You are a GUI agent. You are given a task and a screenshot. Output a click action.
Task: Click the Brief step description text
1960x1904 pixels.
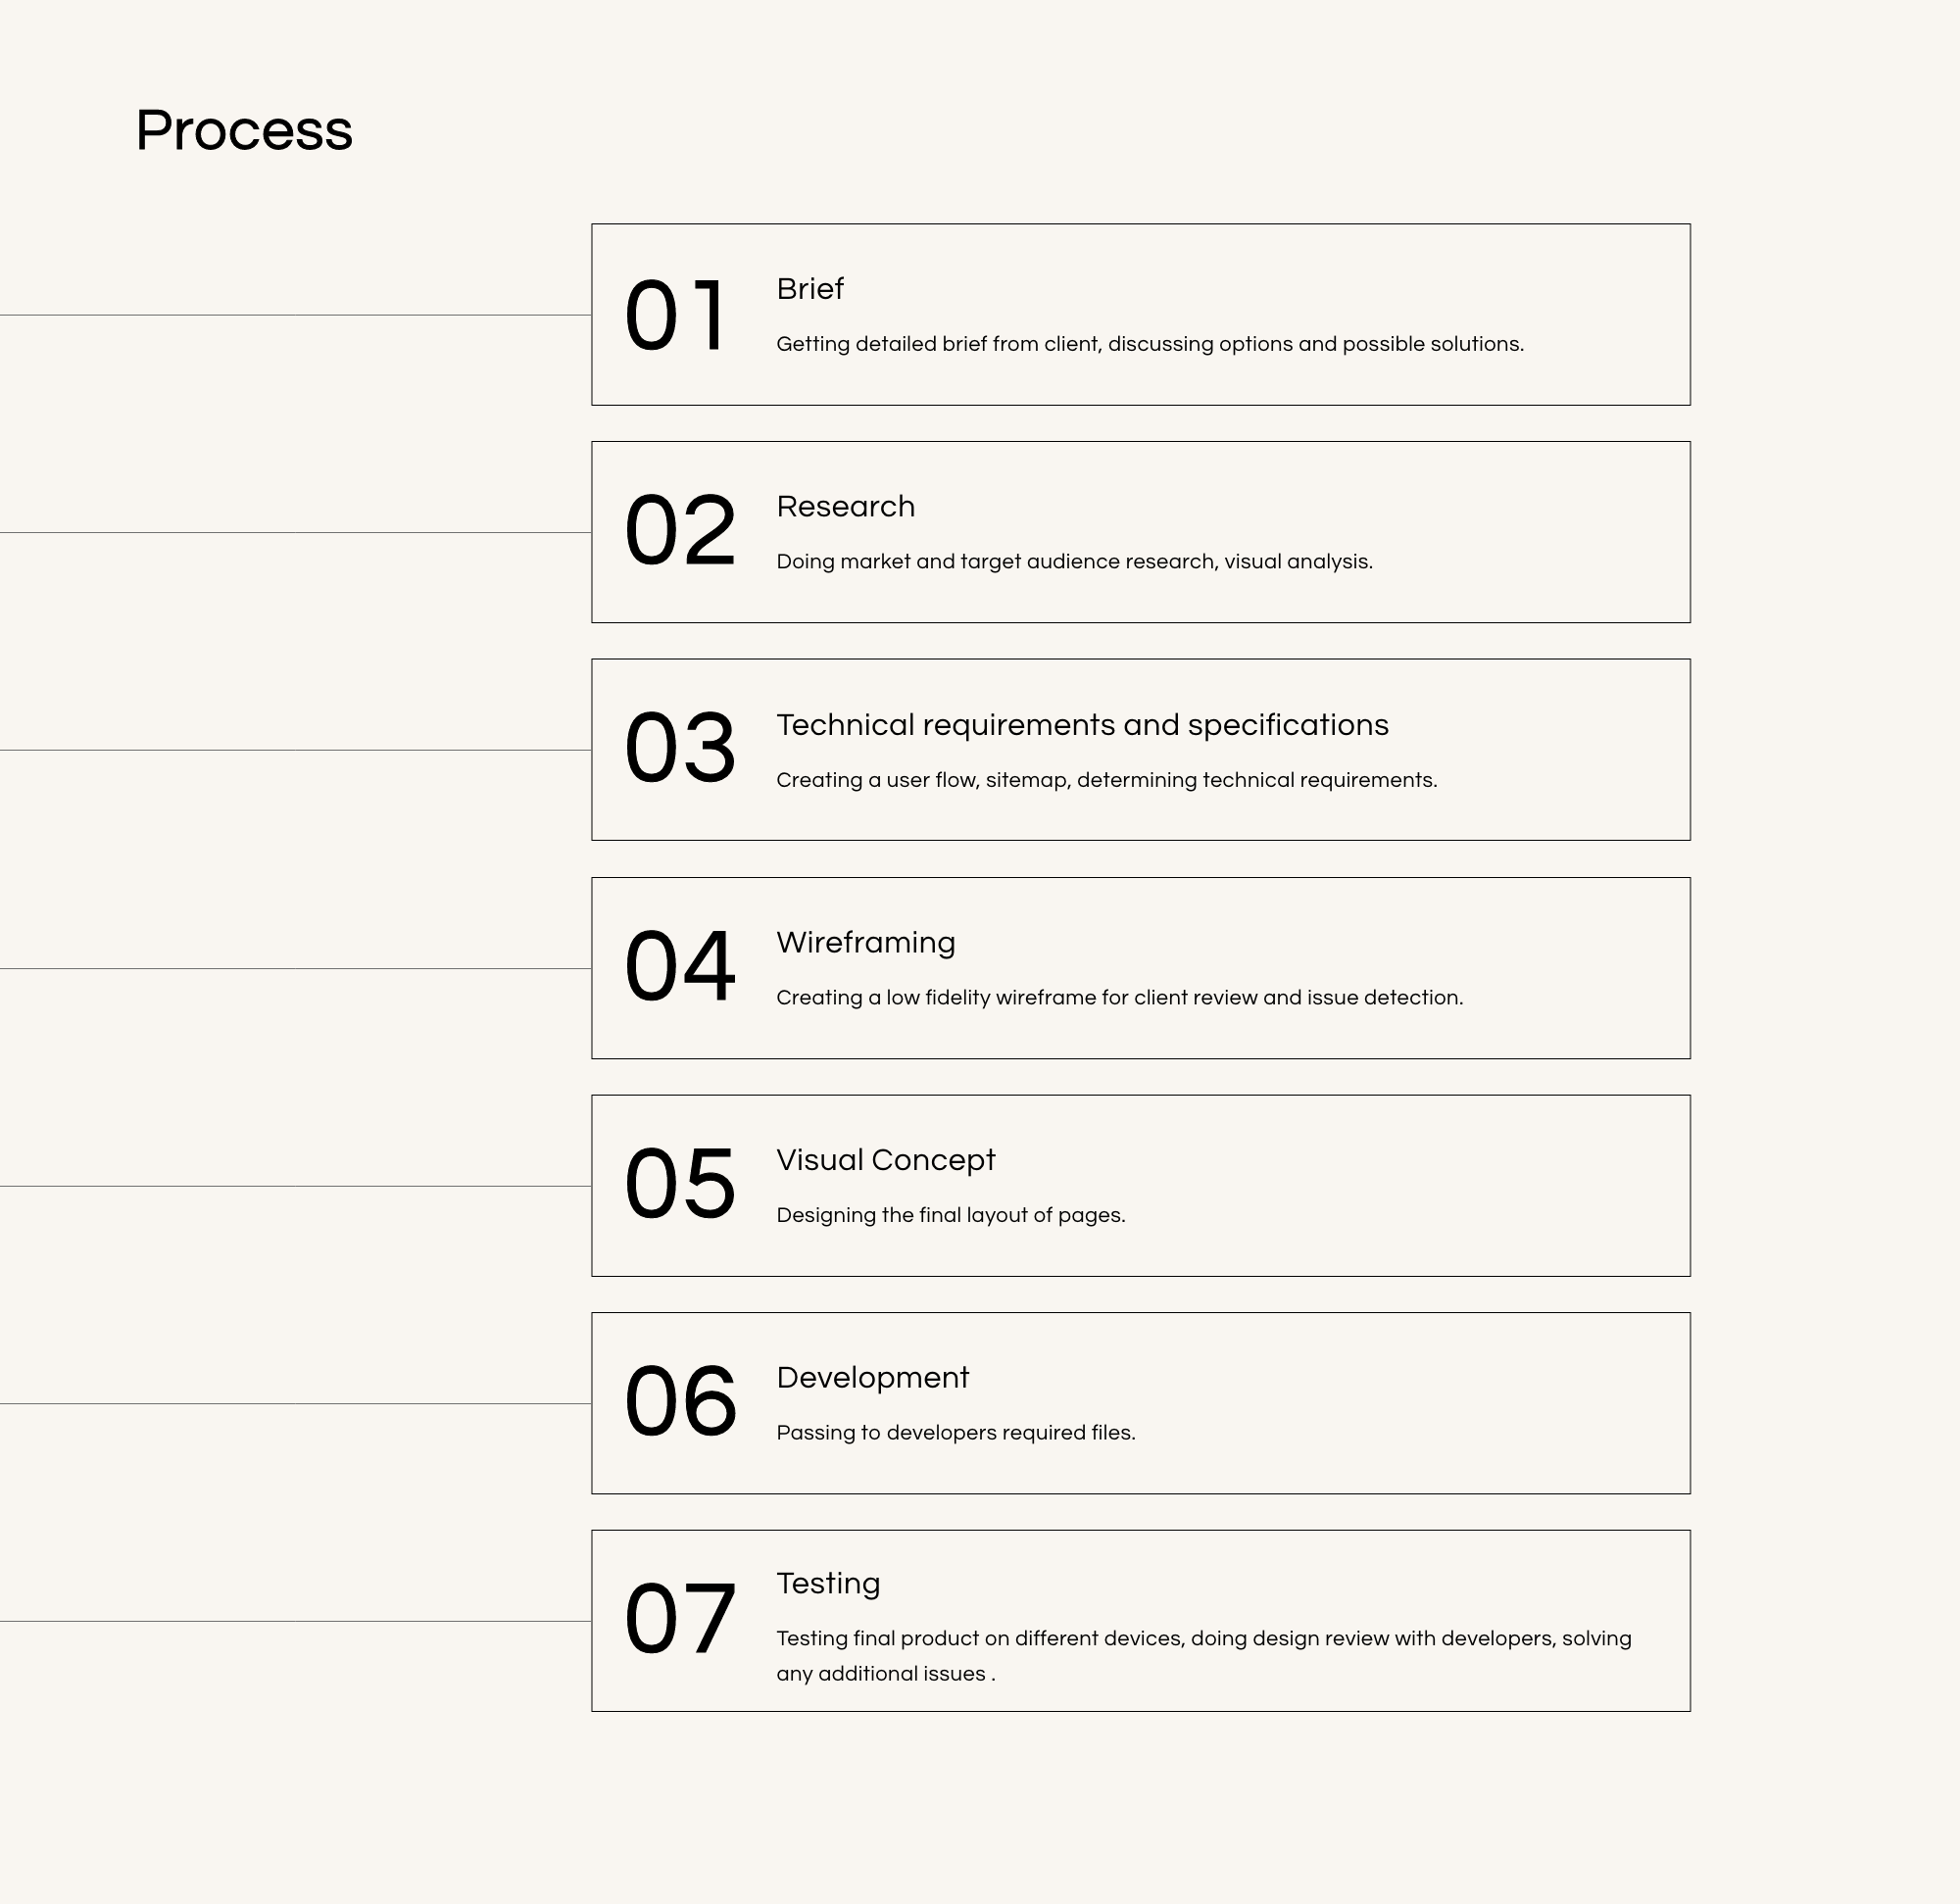[x=1150, y=345]
